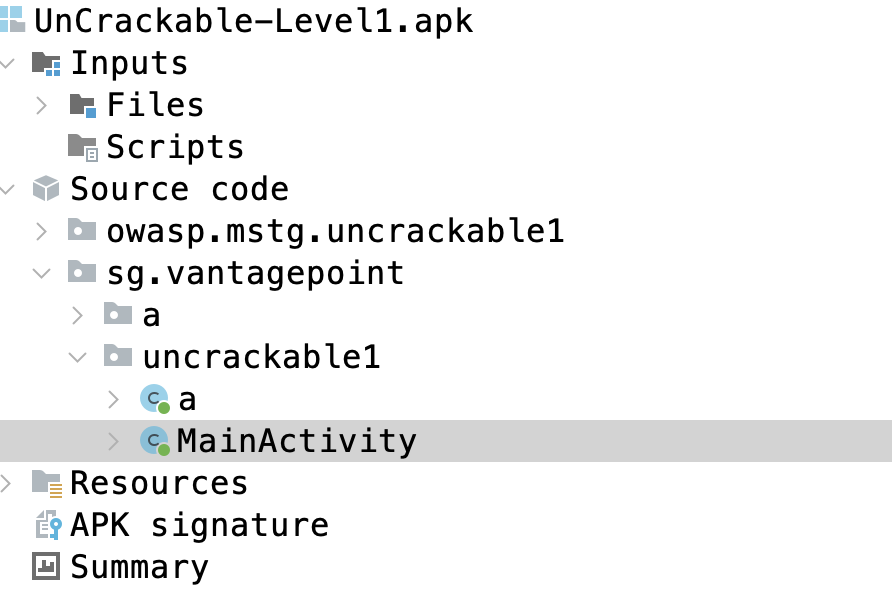The width and height of the screenshot is (892, 604).
Task: Collapse the Source code node
Action: click(x=7, y=189)
